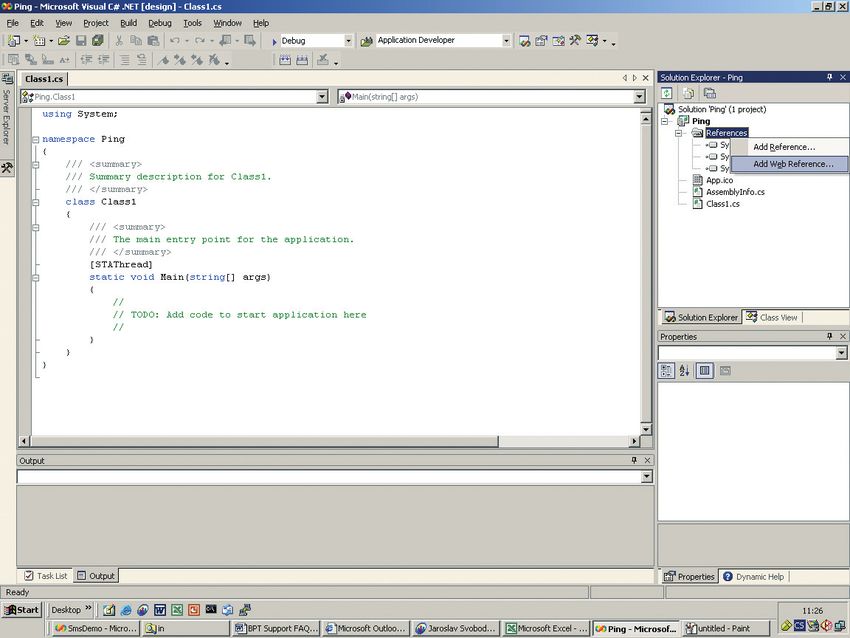Click the Find in Files binoculars icon

click(366, 41)
